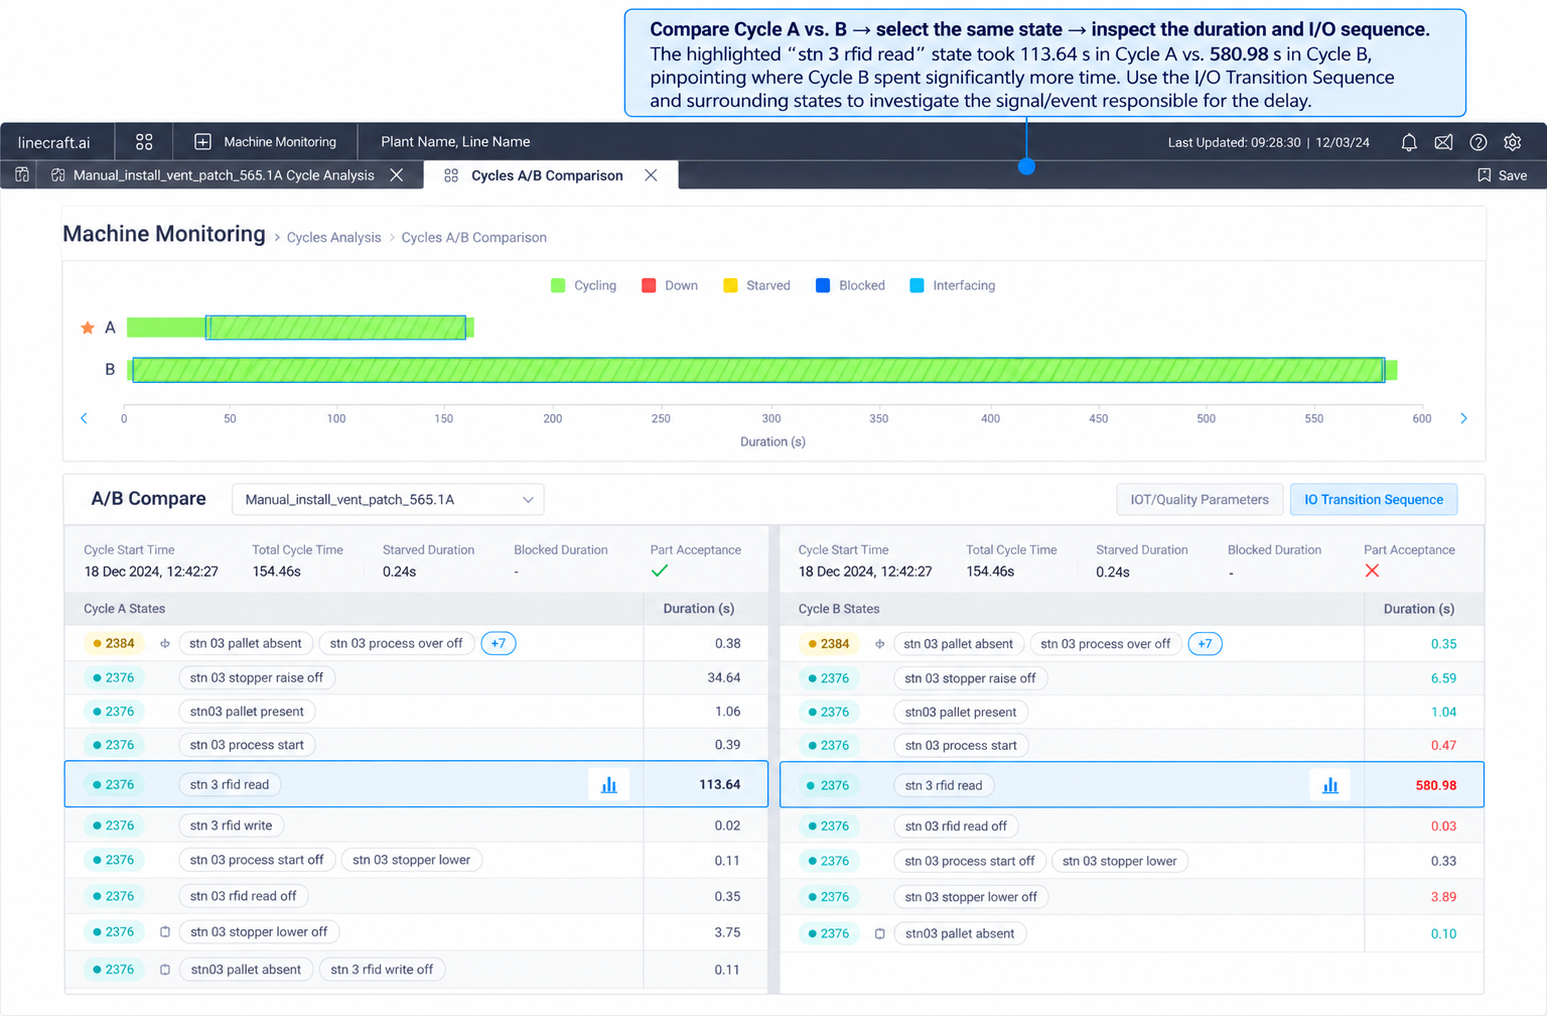Open the chart icon for Cycle A rfid read
Screen dimensions: 1547x1016
tap(609, 785)
